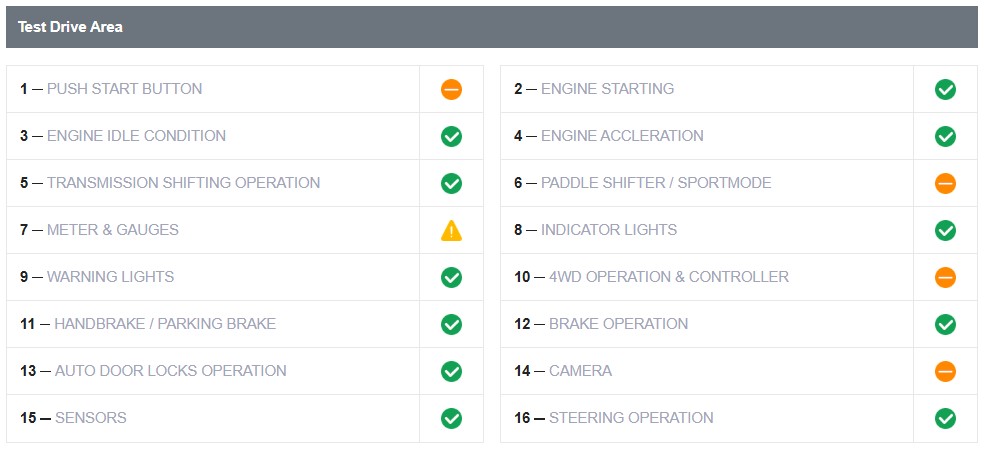Open the Auto Door Locks Operation item
This screenshot has width=984, height=452.
tap(170, 371)
